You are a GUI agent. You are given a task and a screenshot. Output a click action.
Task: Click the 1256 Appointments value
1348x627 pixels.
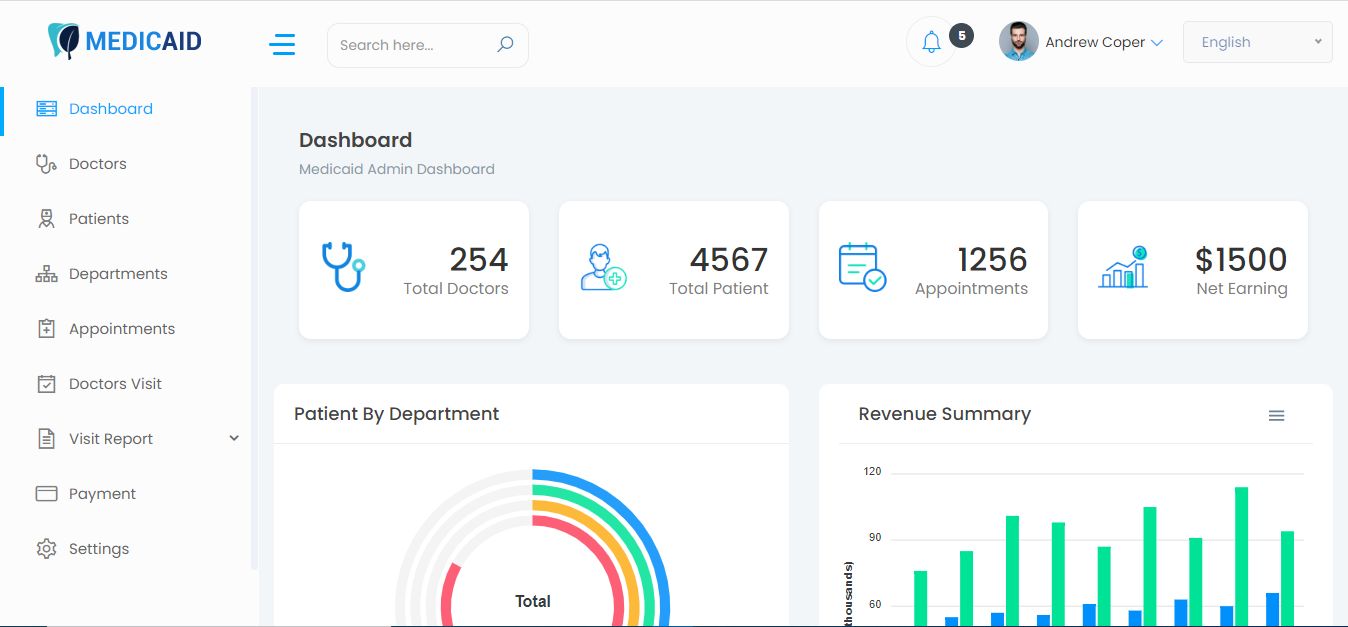pyautogui.click(x=992, y=260)
